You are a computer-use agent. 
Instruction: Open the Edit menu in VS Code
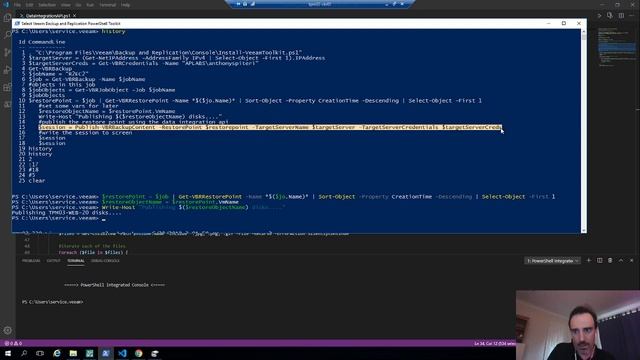pos(30,5)
